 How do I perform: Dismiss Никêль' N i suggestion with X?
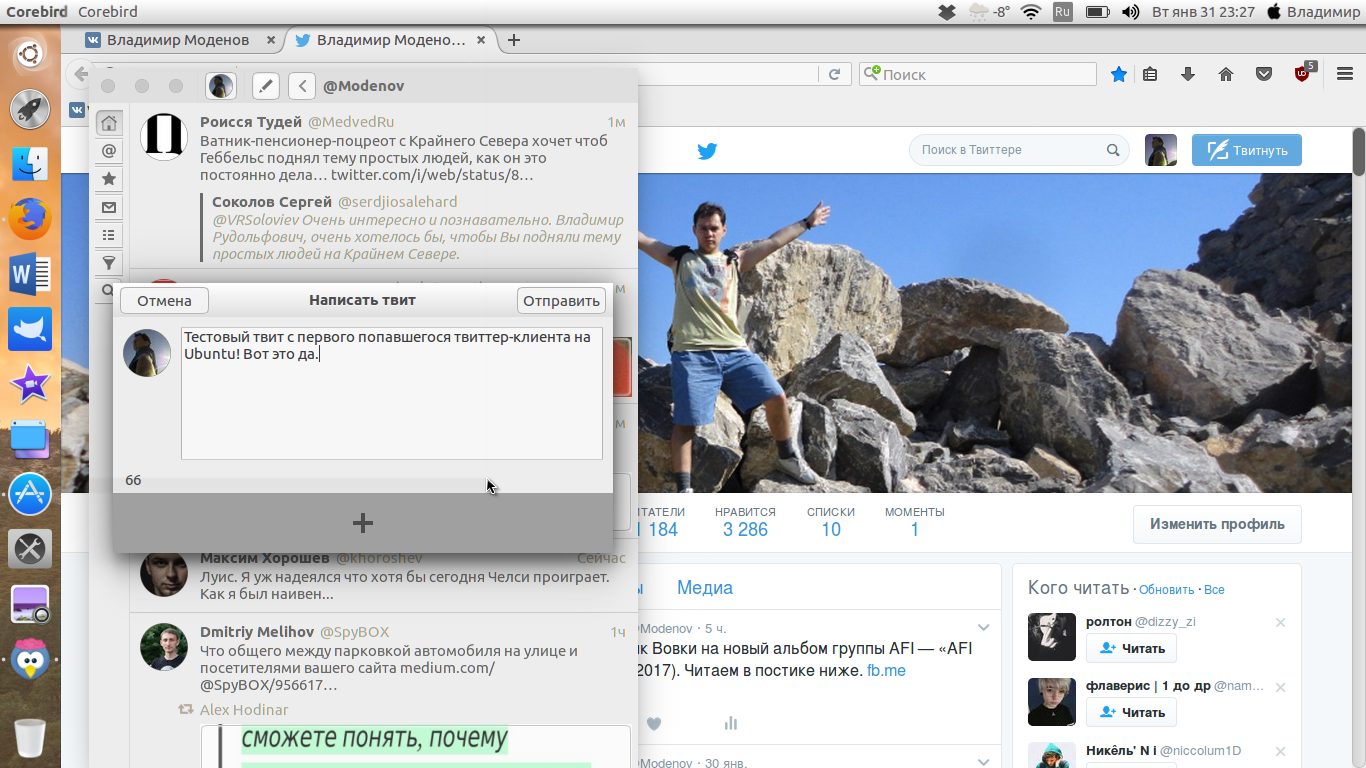pos(1280,751)
